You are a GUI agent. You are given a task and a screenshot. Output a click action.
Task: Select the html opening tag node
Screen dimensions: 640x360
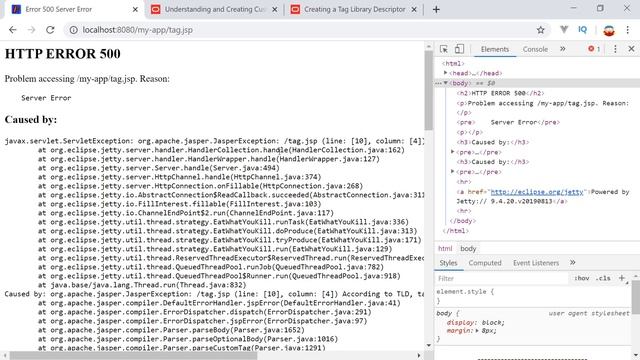point(453,63)
